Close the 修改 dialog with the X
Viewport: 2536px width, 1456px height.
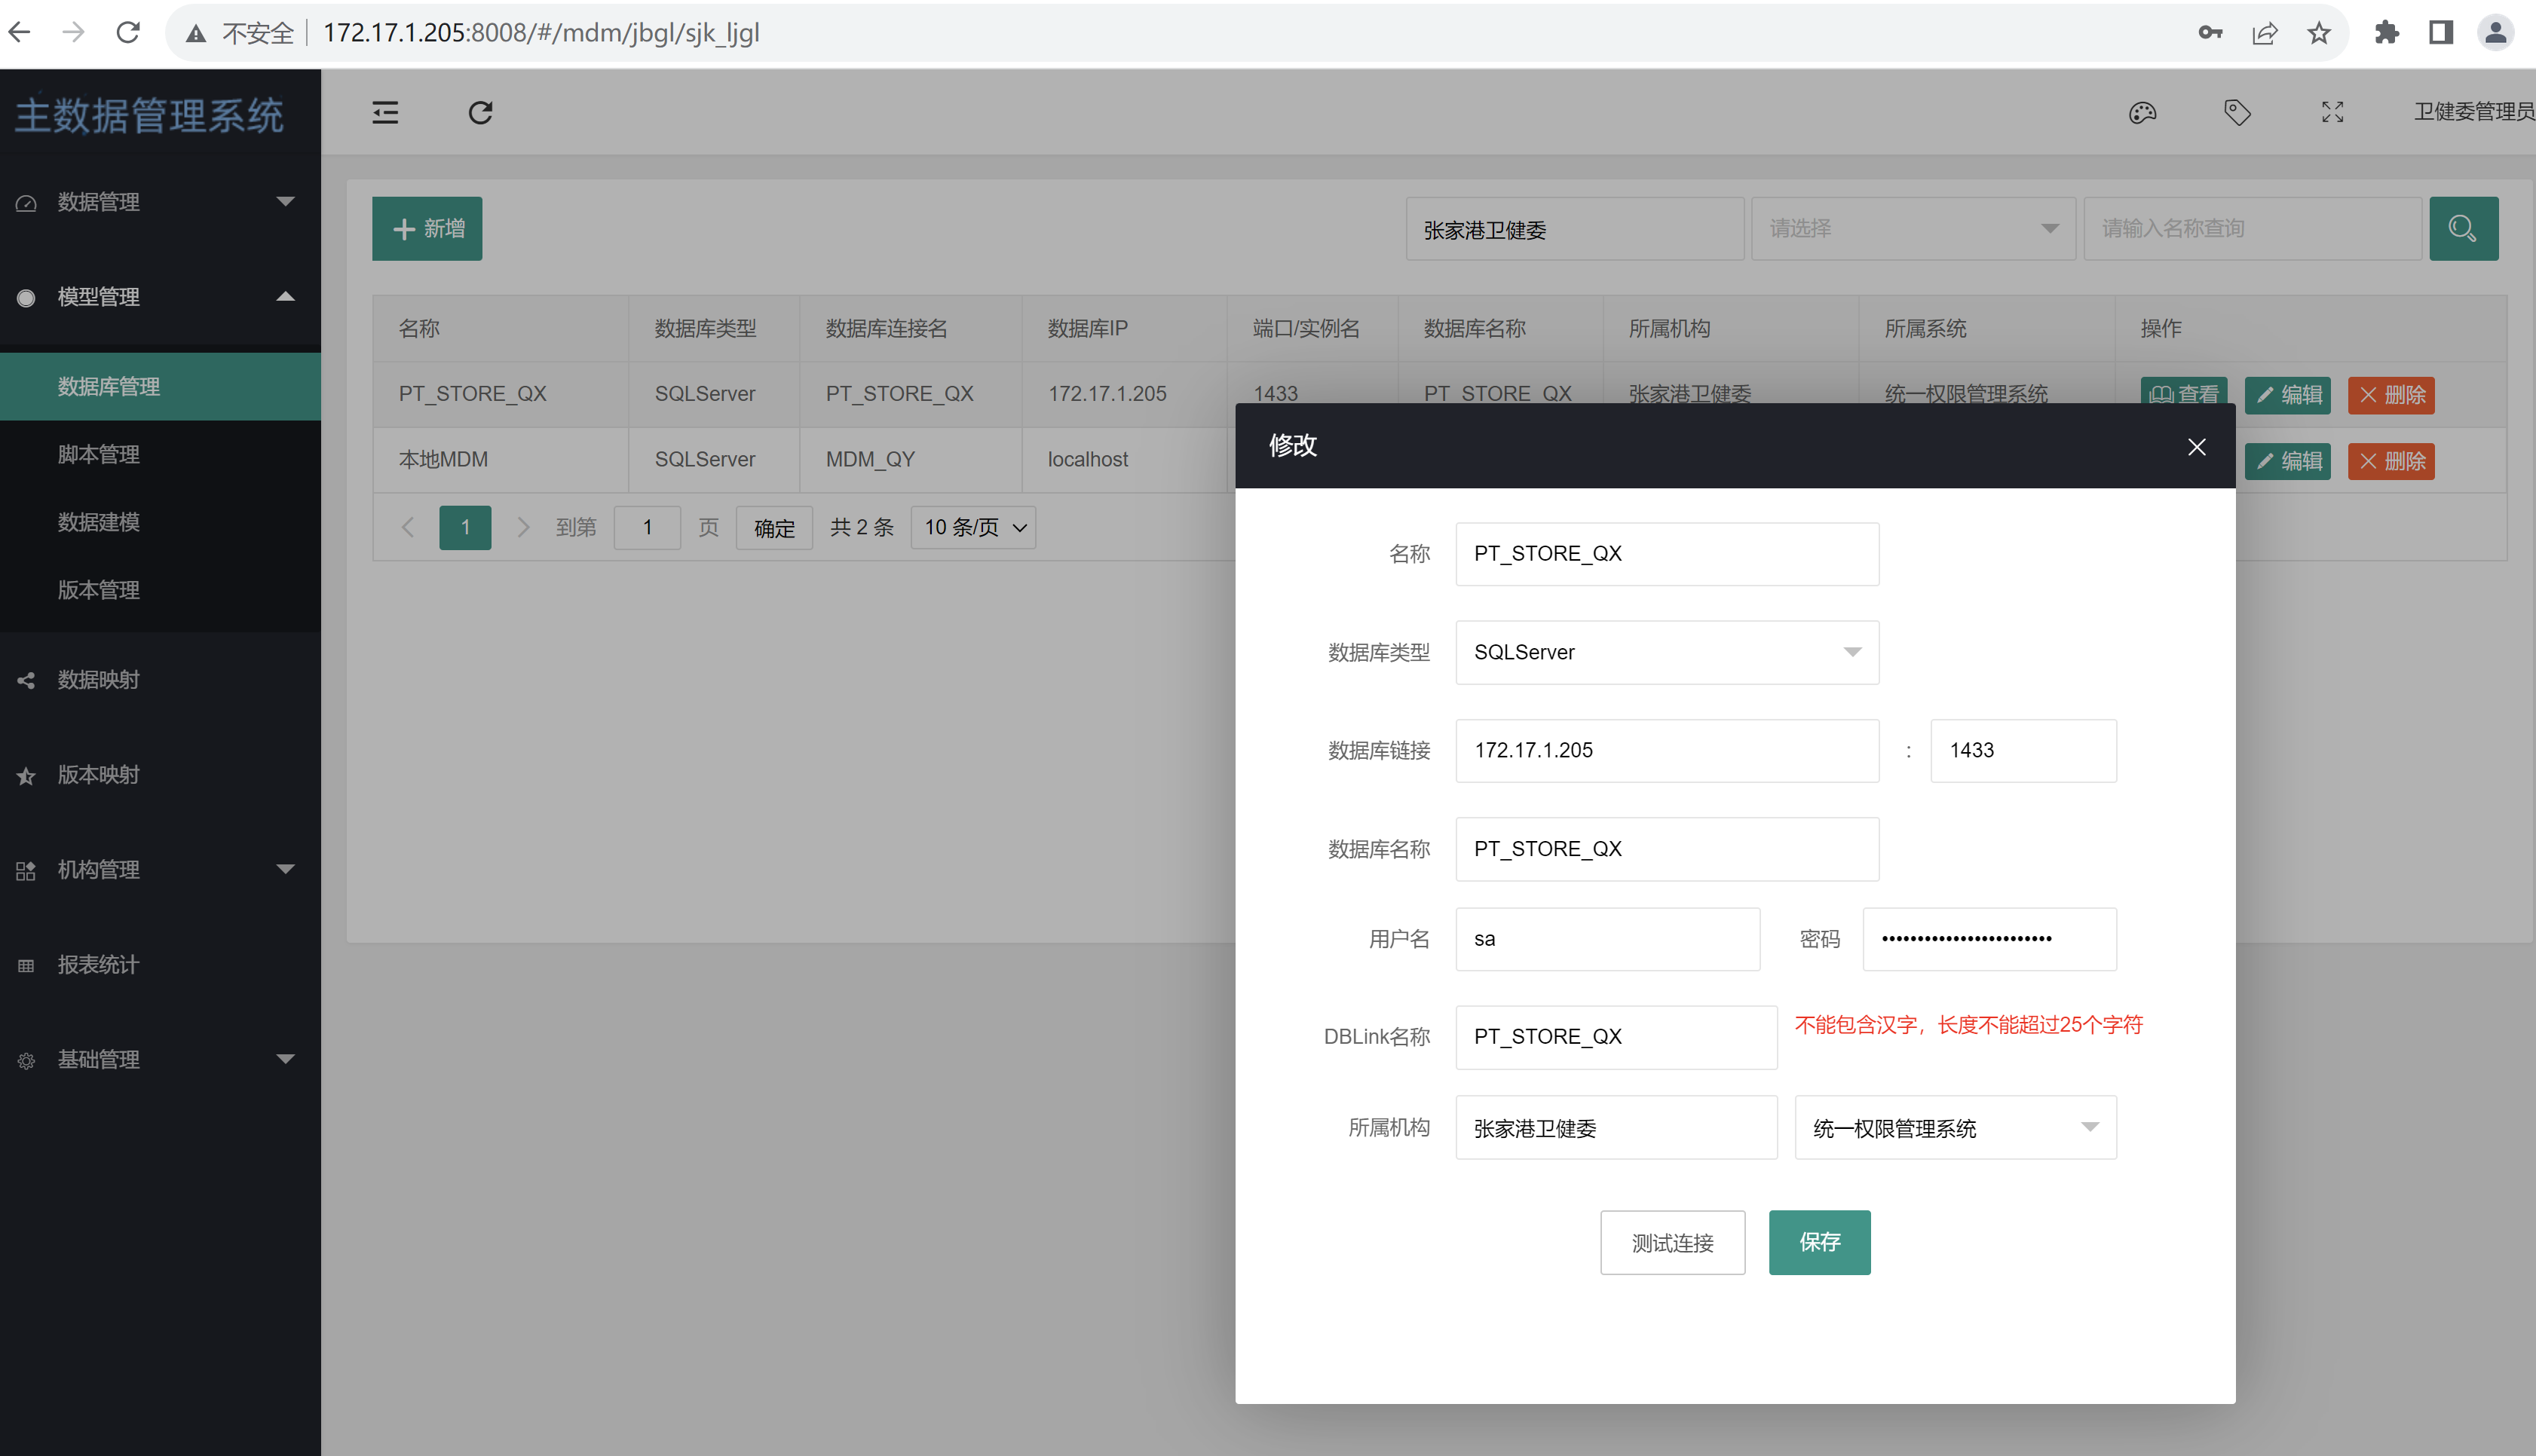2196,447
